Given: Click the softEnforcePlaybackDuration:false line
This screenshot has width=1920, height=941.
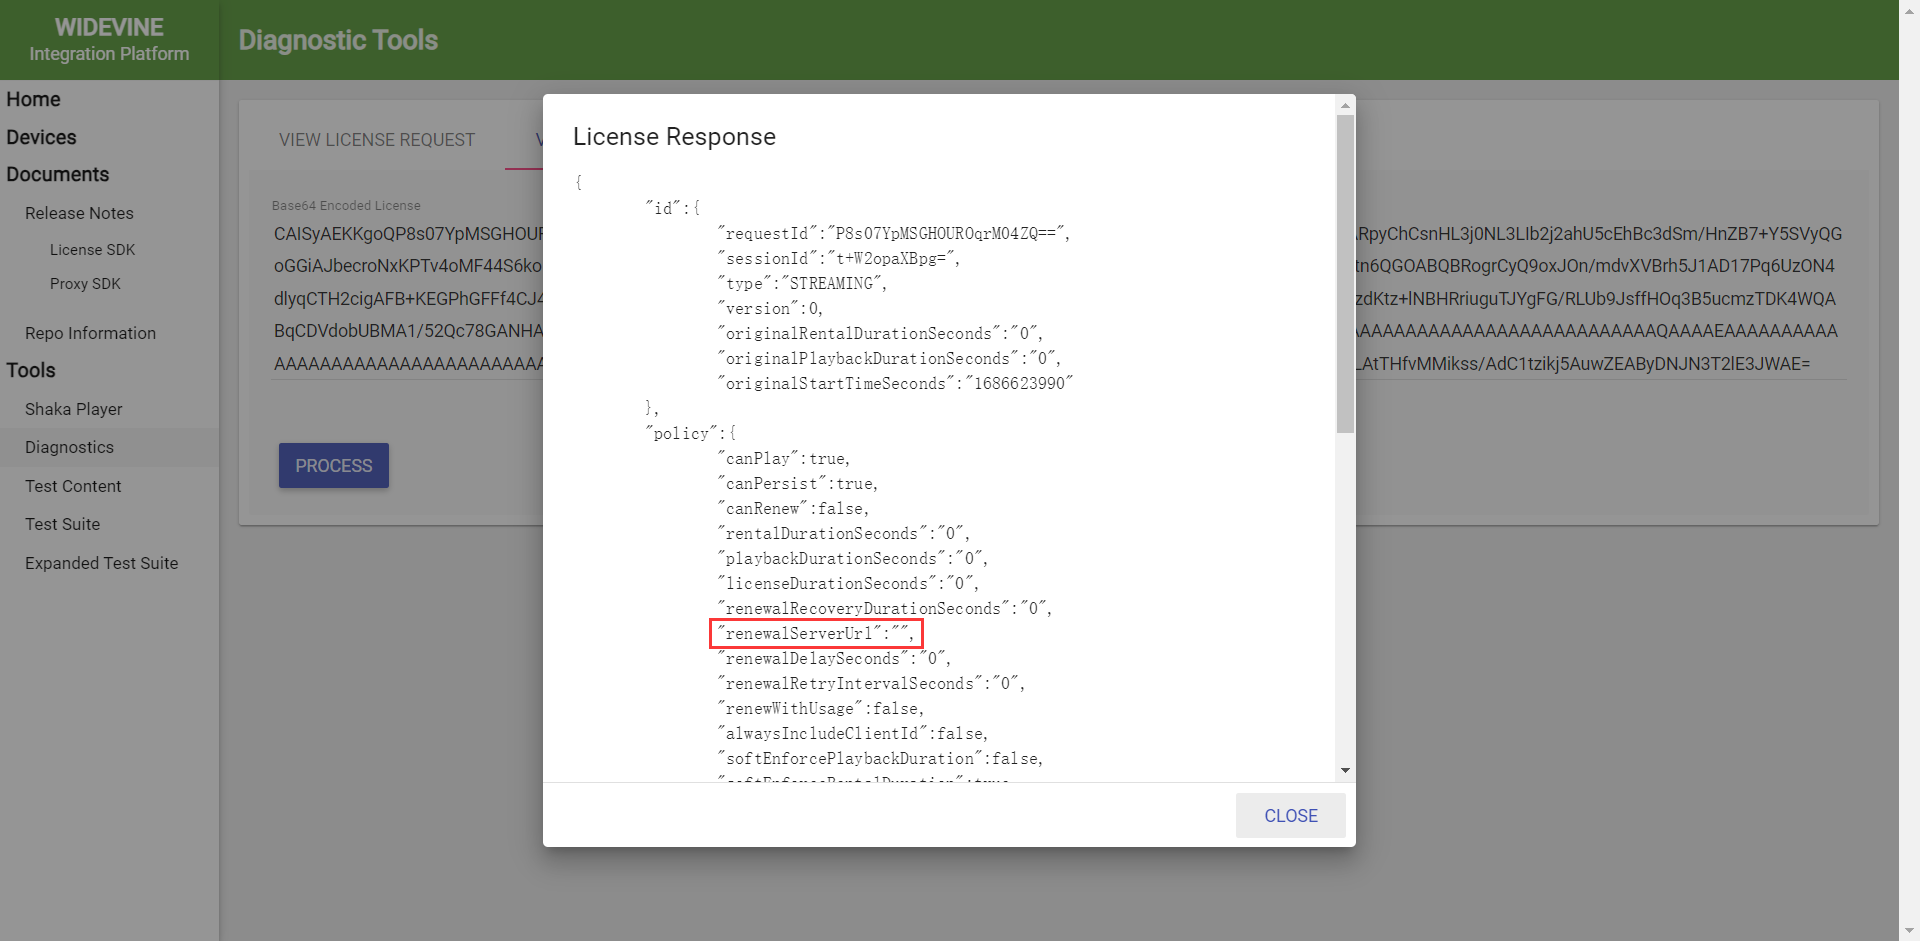Looking at the screenshot, I should tap(880, 759).
